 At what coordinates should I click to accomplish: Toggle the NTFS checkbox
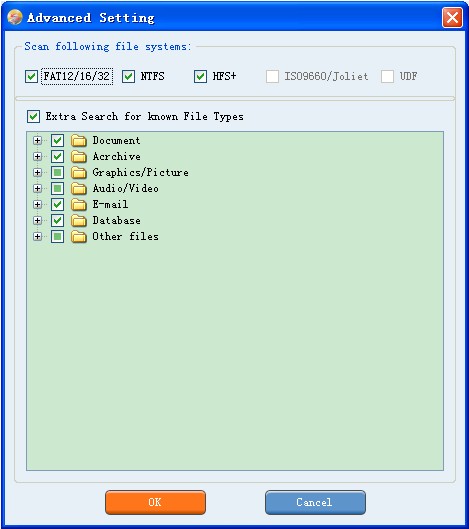[x=128, y=77]
